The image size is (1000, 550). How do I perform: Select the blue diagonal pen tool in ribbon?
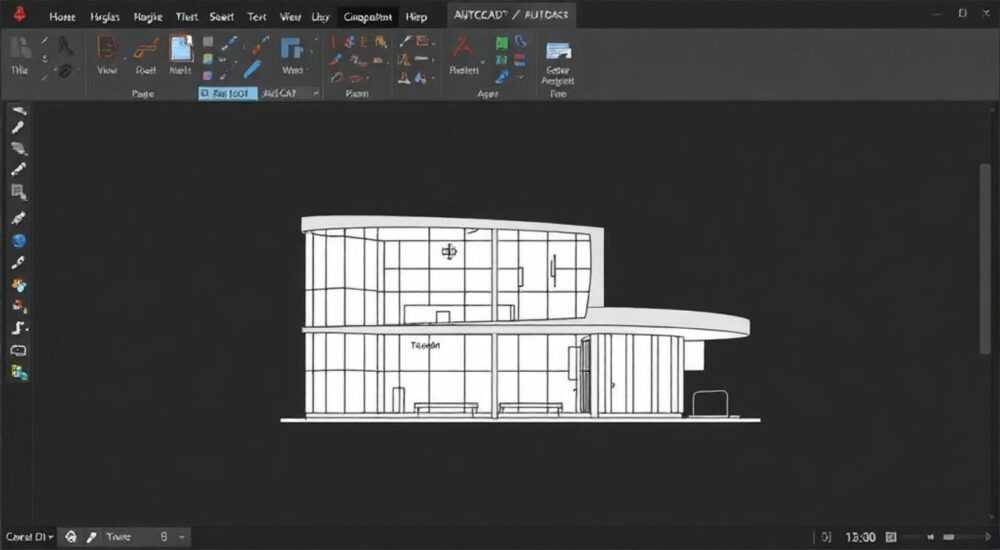point(253,68)
